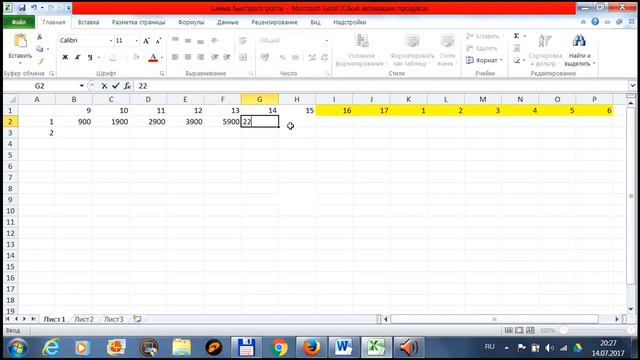Switch to Page Layout view button
Viewport: 640px width, 360px height.
pos(519,330)
